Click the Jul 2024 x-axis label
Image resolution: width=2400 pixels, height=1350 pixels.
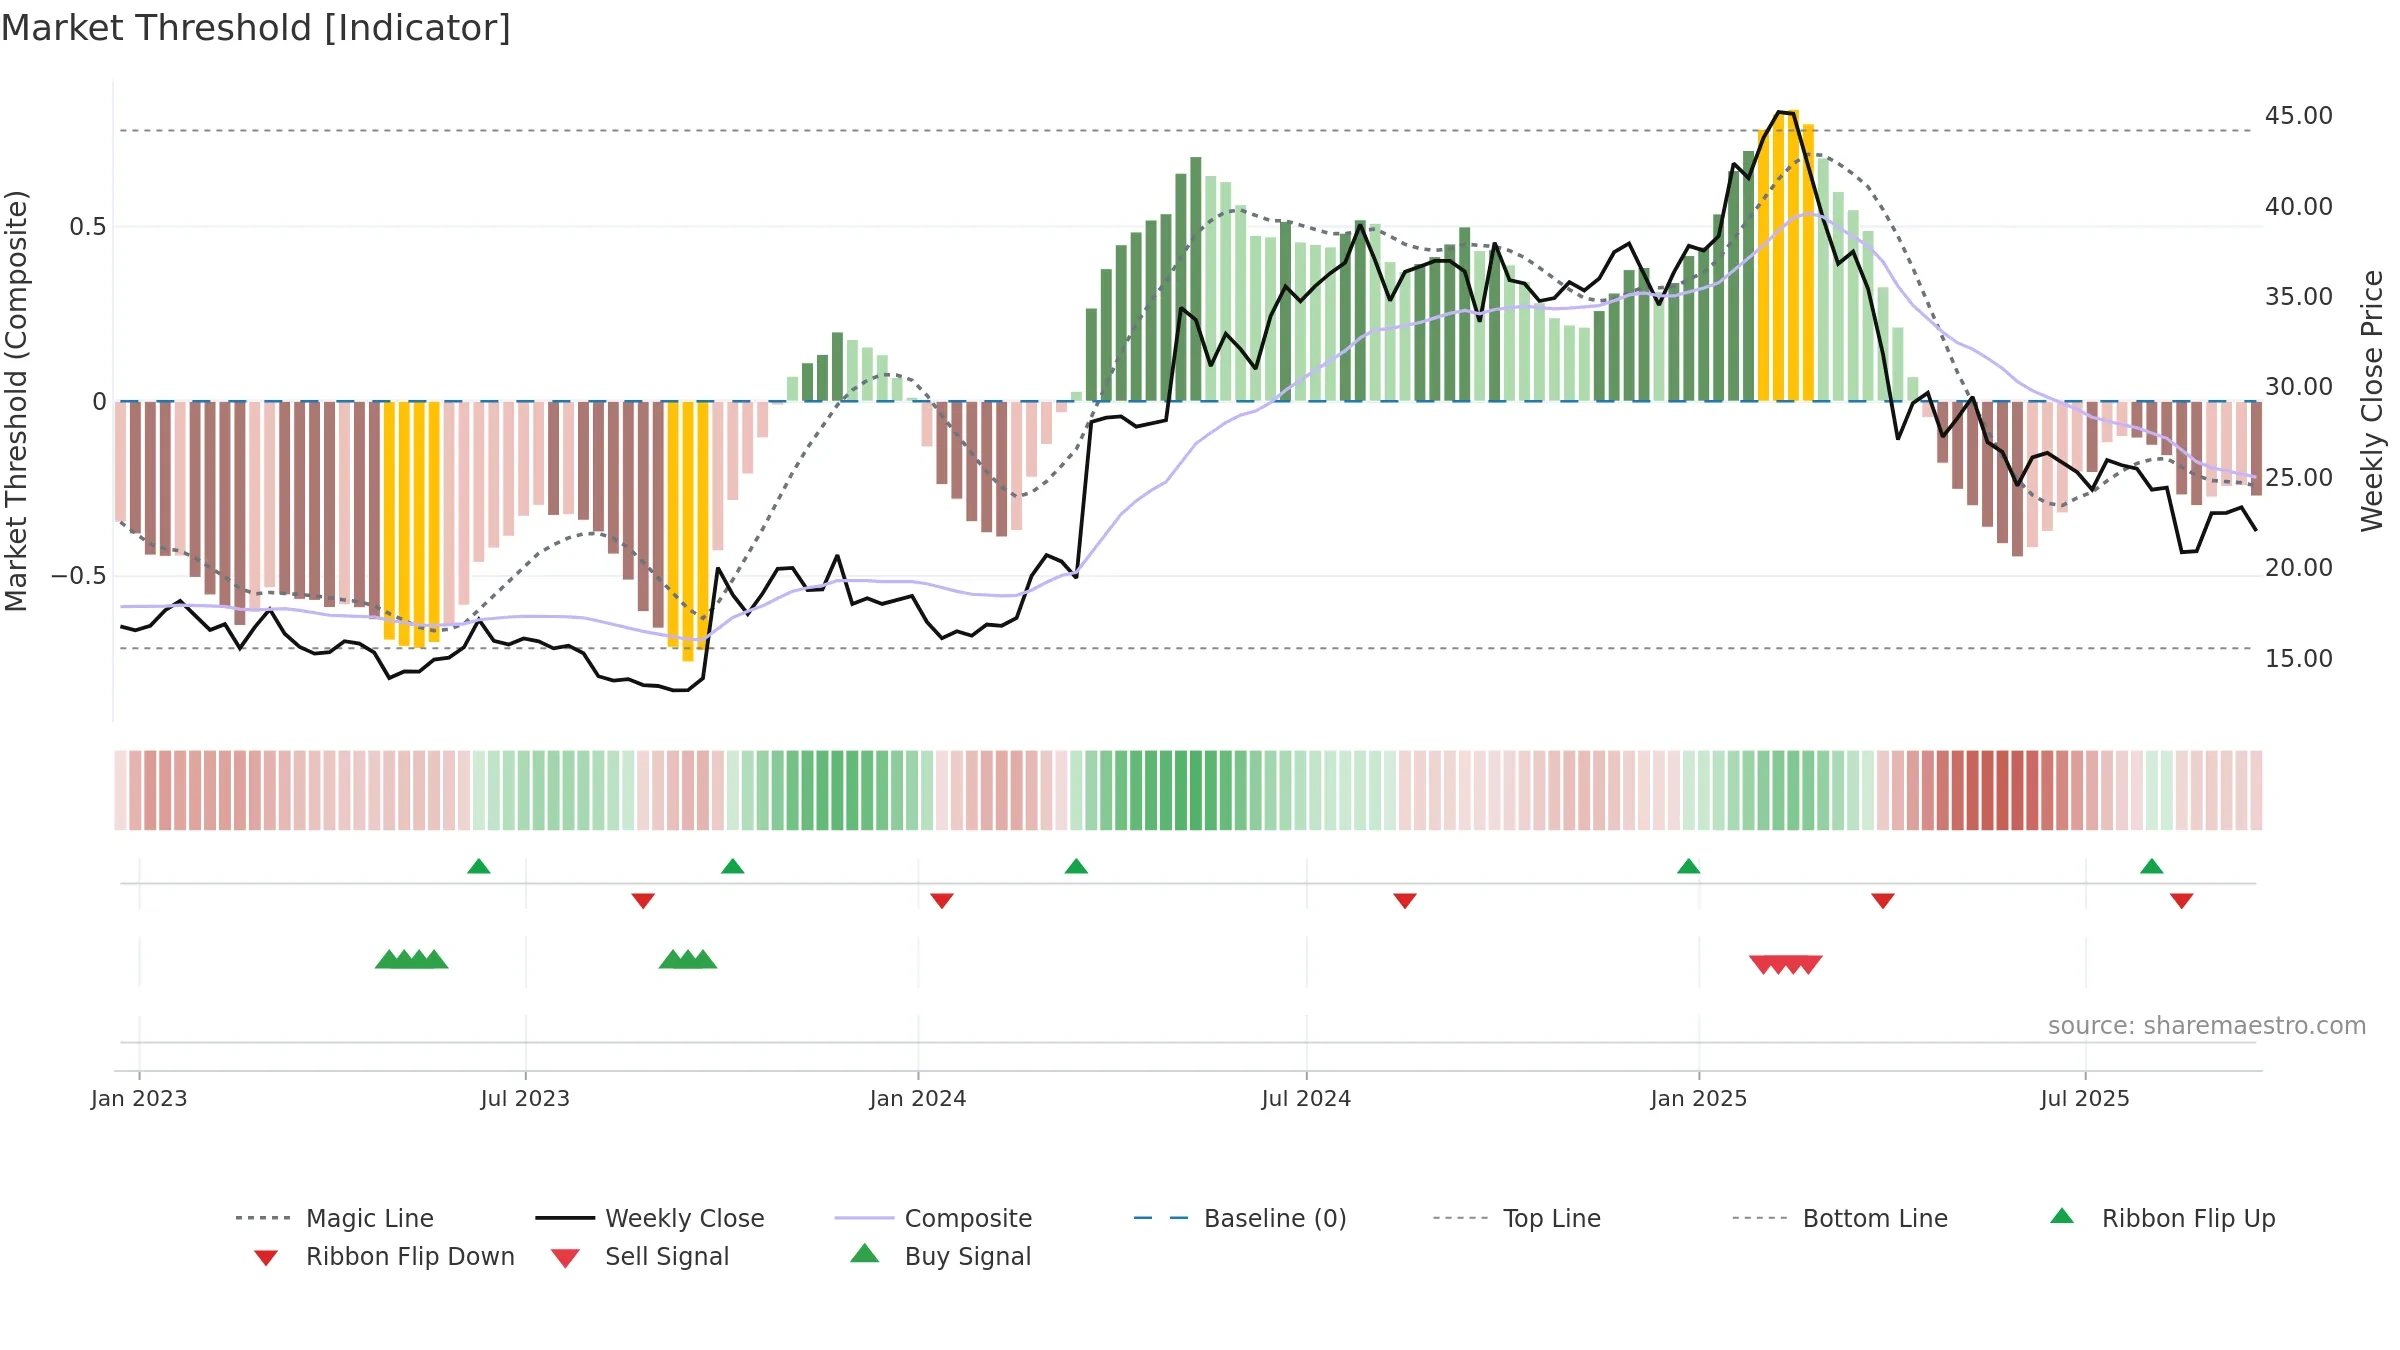(1306, 1099)
